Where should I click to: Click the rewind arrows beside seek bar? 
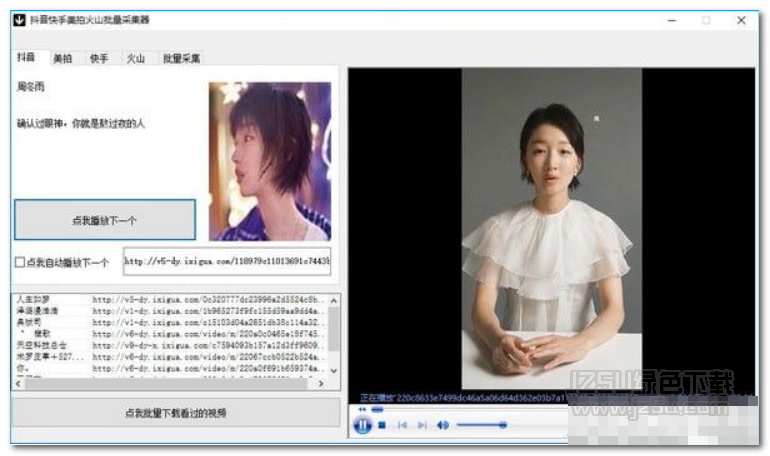pos(362,409)
